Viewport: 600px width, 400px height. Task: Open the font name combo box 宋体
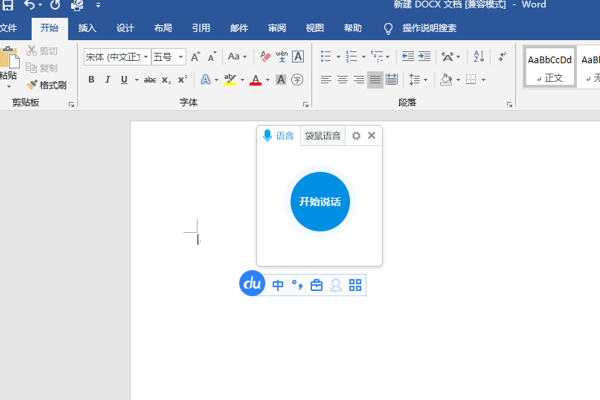pos(117,57)
